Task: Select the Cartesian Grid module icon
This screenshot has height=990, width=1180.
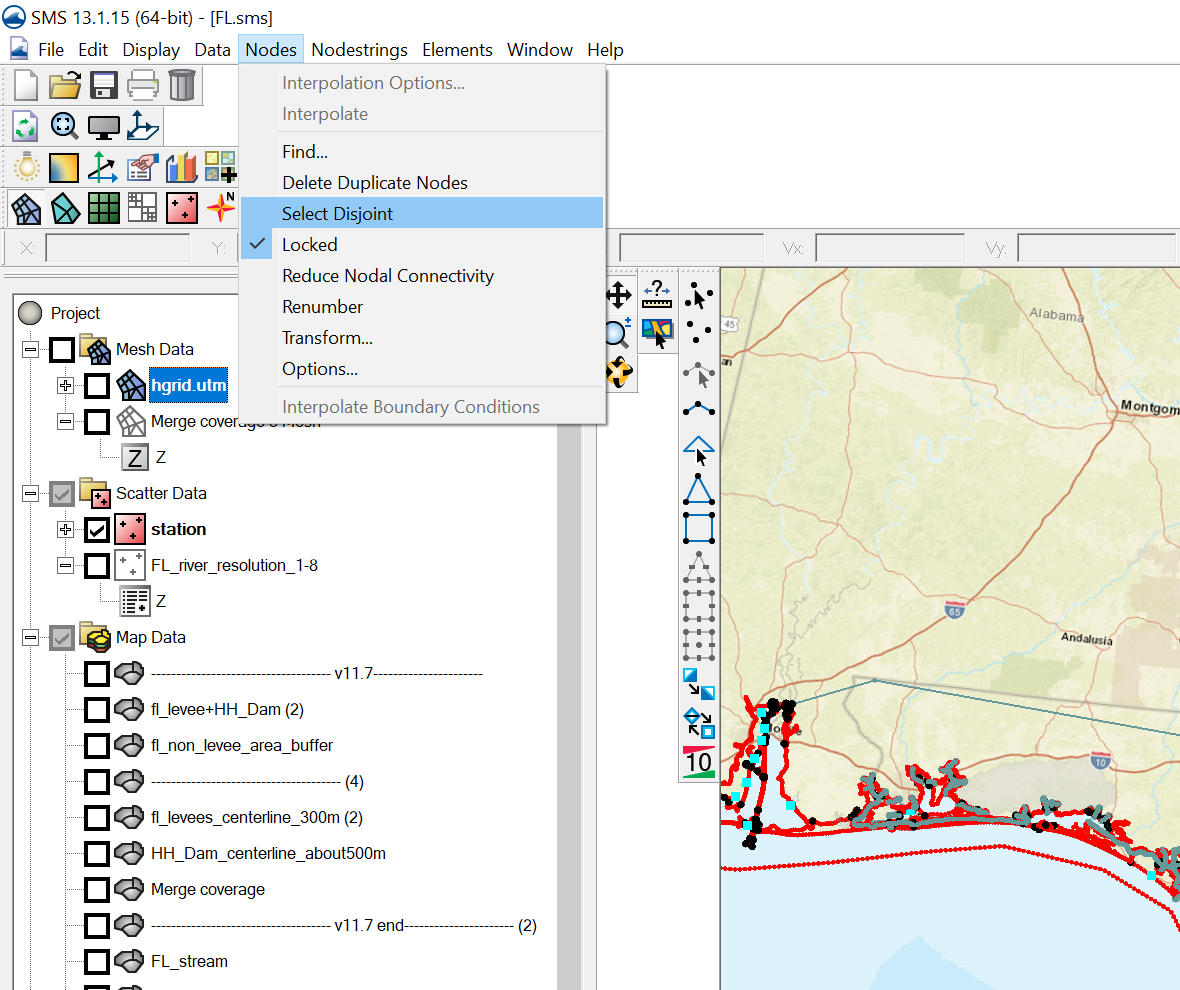Action: [103, 208]
